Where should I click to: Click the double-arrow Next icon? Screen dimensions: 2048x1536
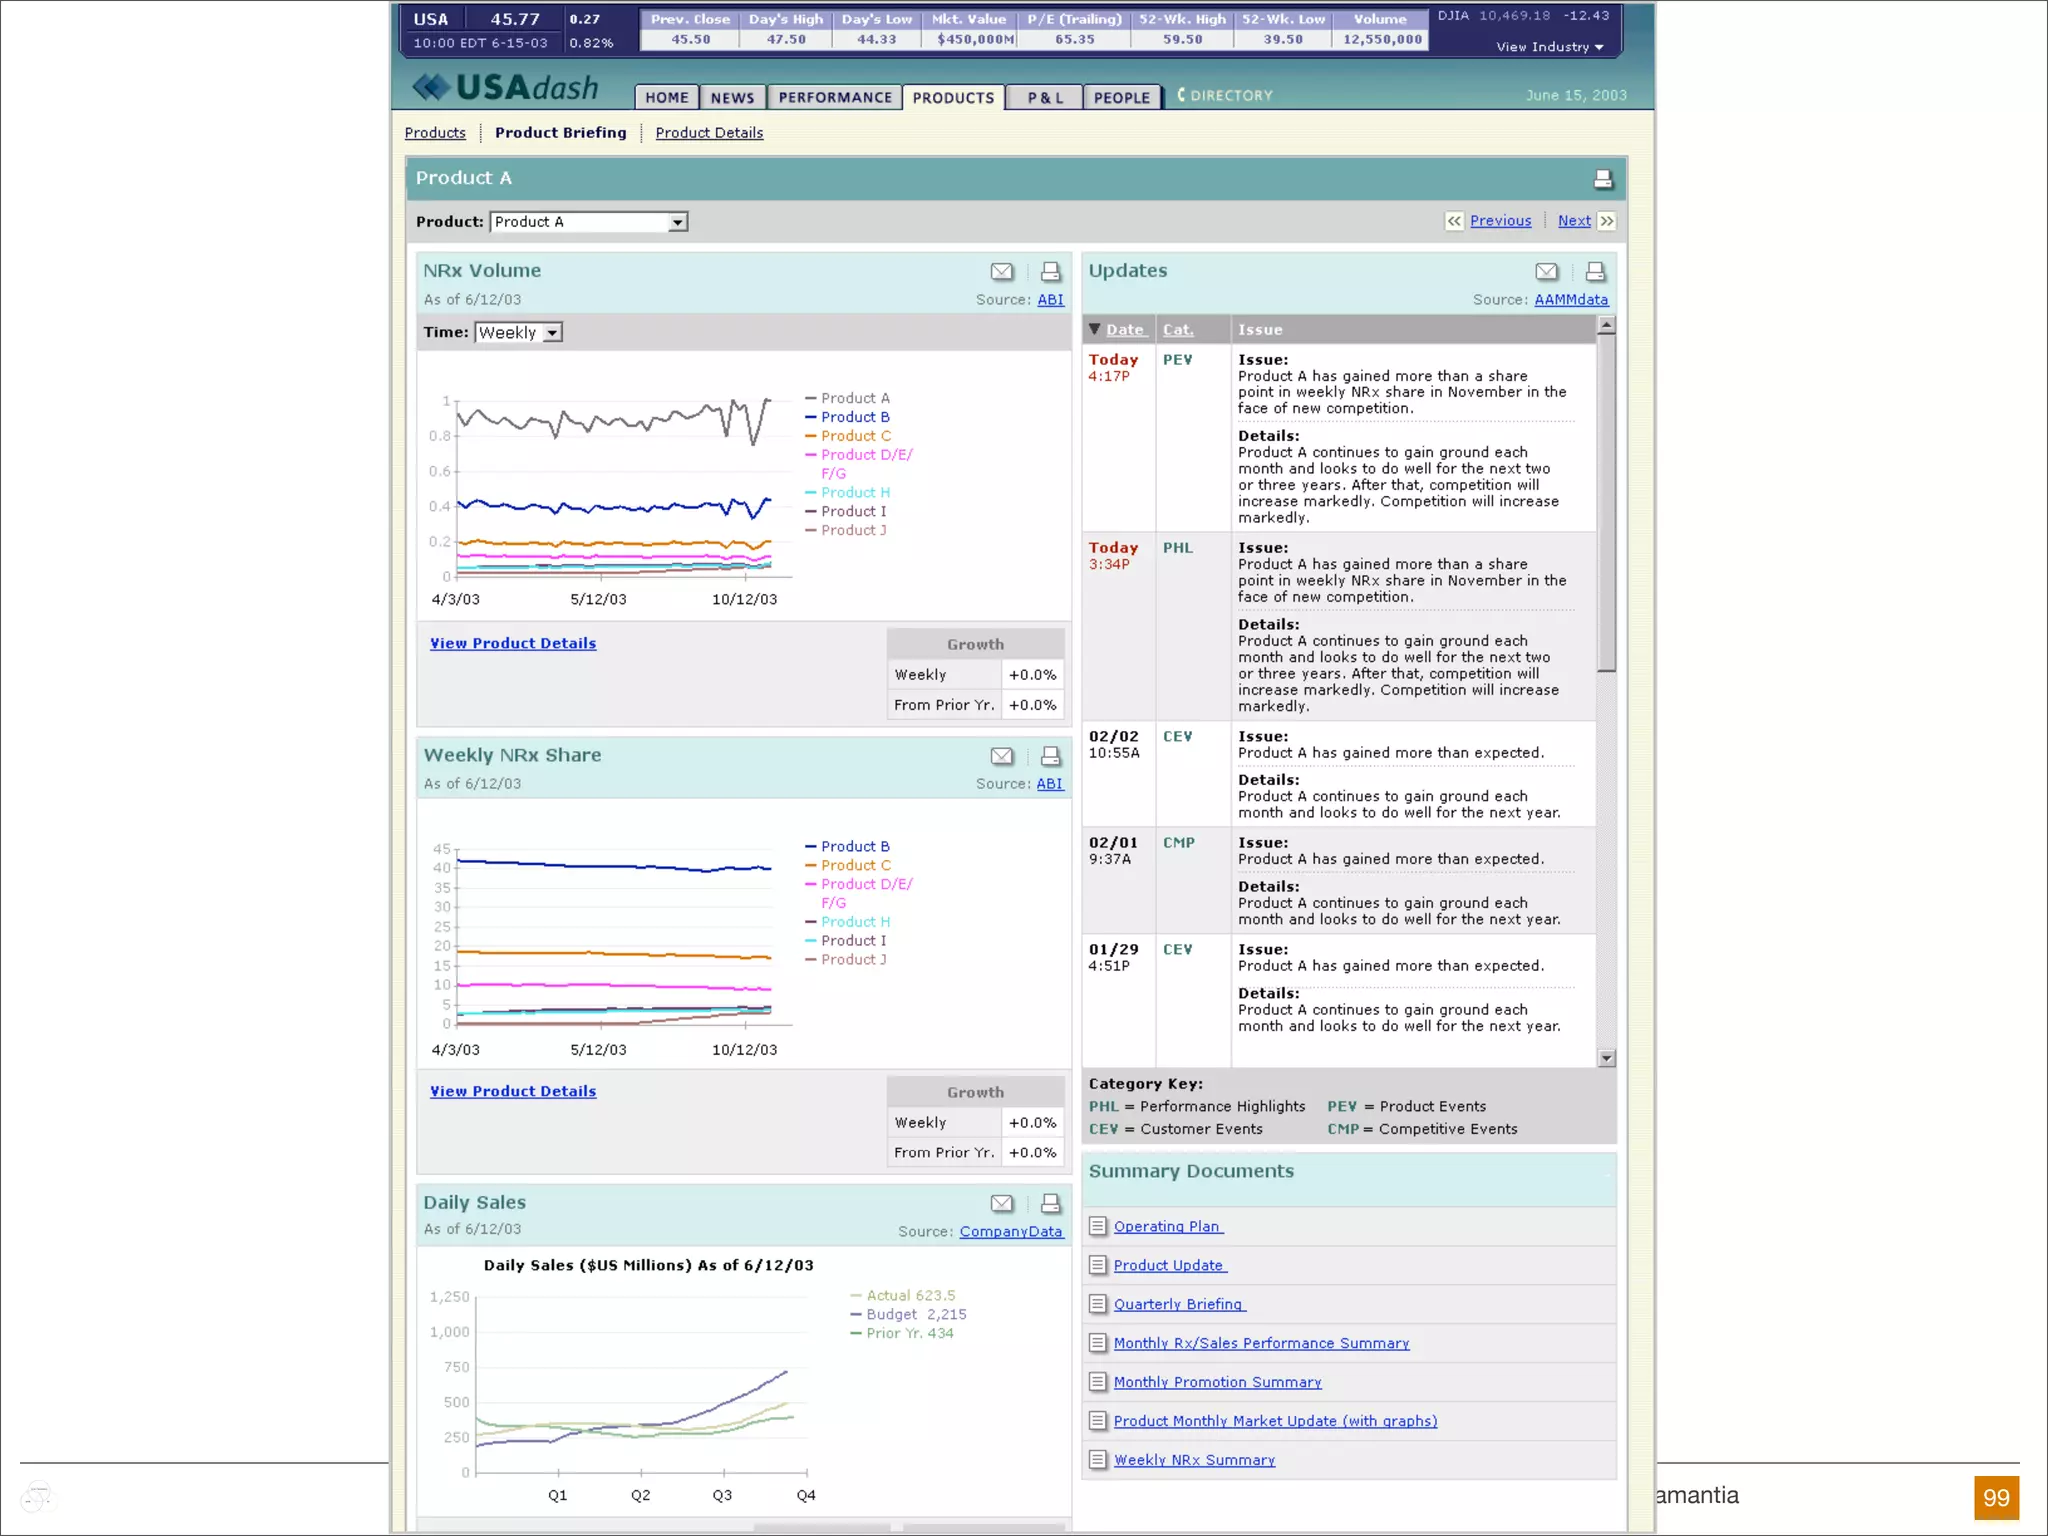1607,221
